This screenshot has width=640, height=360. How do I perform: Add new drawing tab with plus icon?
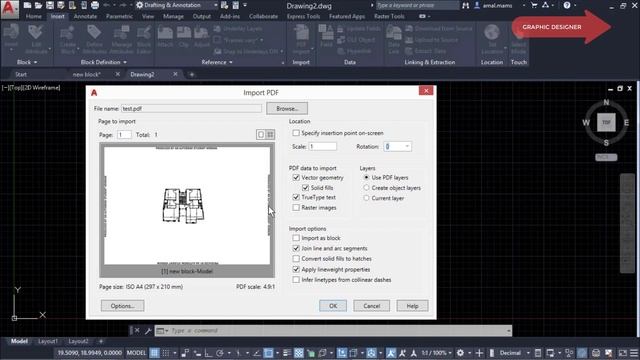point(192,75)
